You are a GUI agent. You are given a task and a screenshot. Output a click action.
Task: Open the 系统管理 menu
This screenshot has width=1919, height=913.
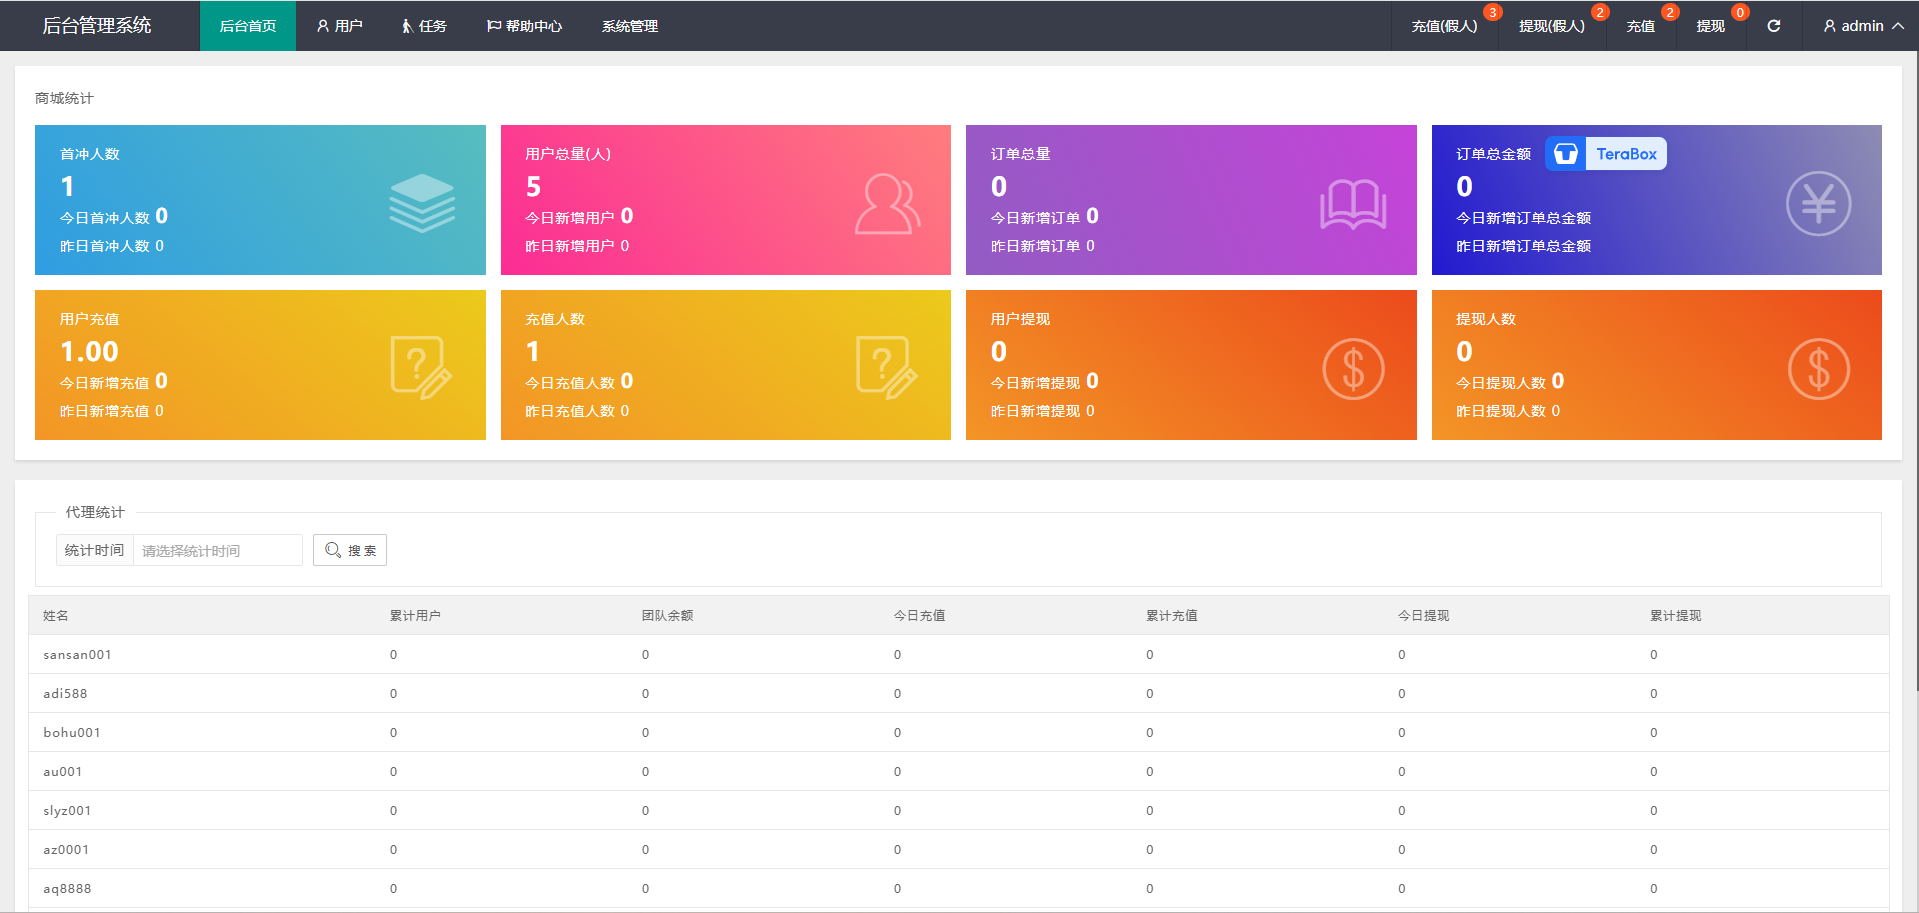(629, 26)
